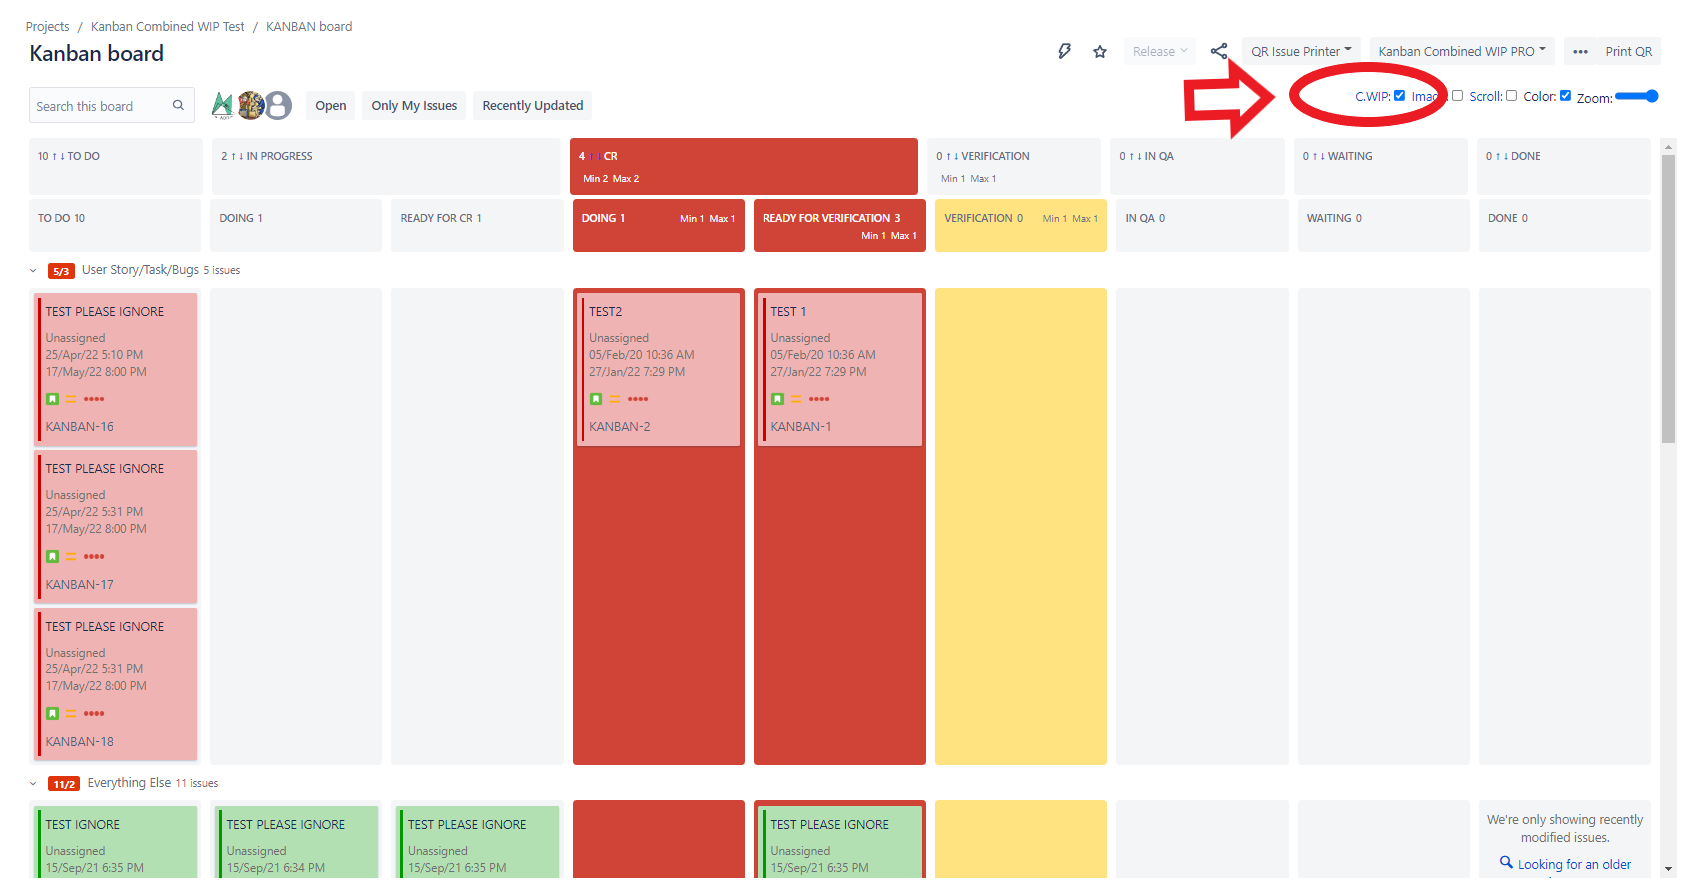Collapse the User Story/Task/Bugs swimlane

tap(33, 271)
